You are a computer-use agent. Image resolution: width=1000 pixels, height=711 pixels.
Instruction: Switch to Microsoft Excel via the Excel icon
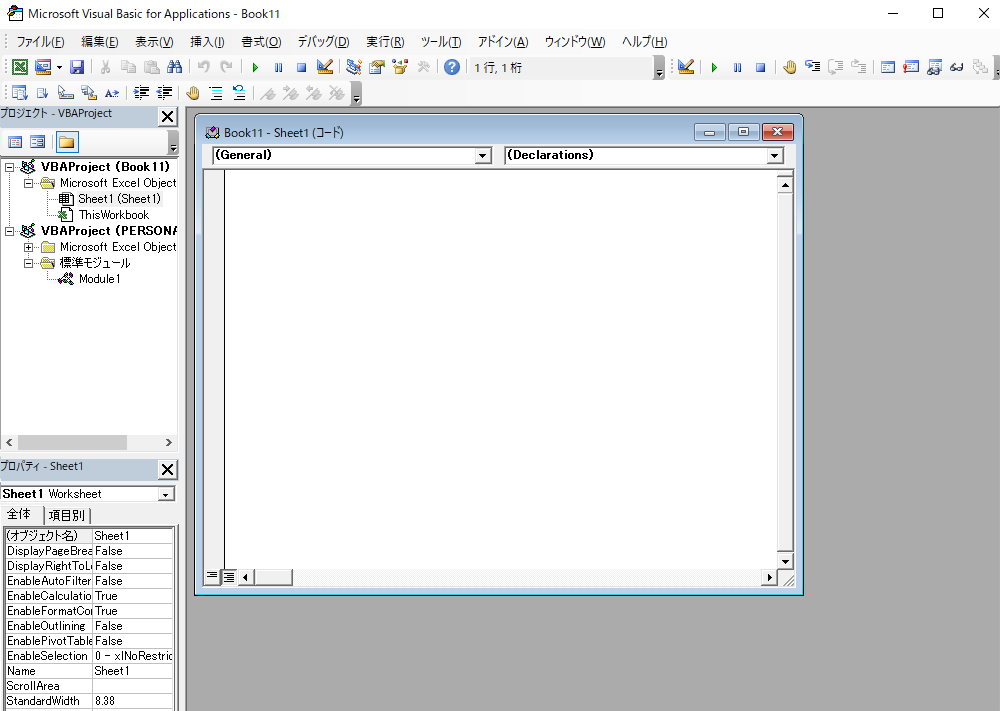(x=20, y=67)
